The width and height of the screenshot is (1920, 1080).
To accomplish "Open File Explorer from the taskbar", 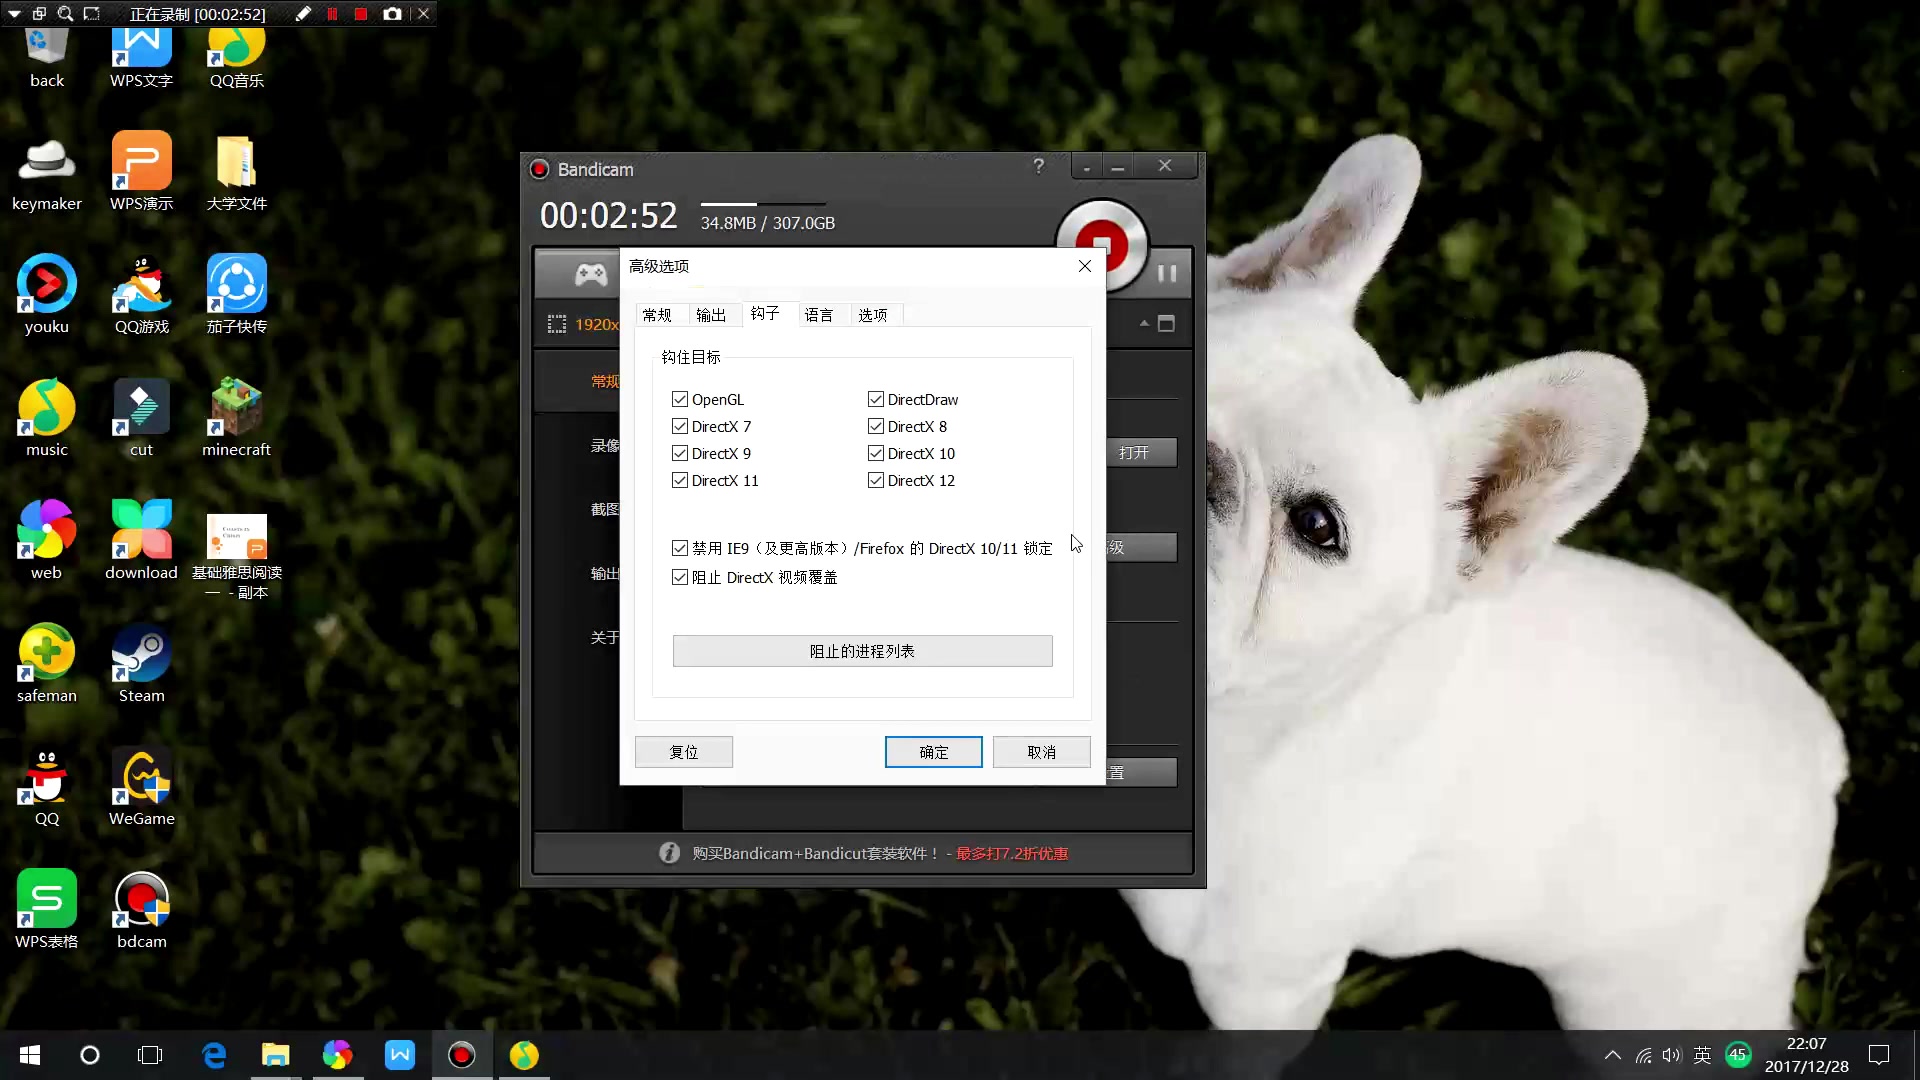I will (275, 1055).
